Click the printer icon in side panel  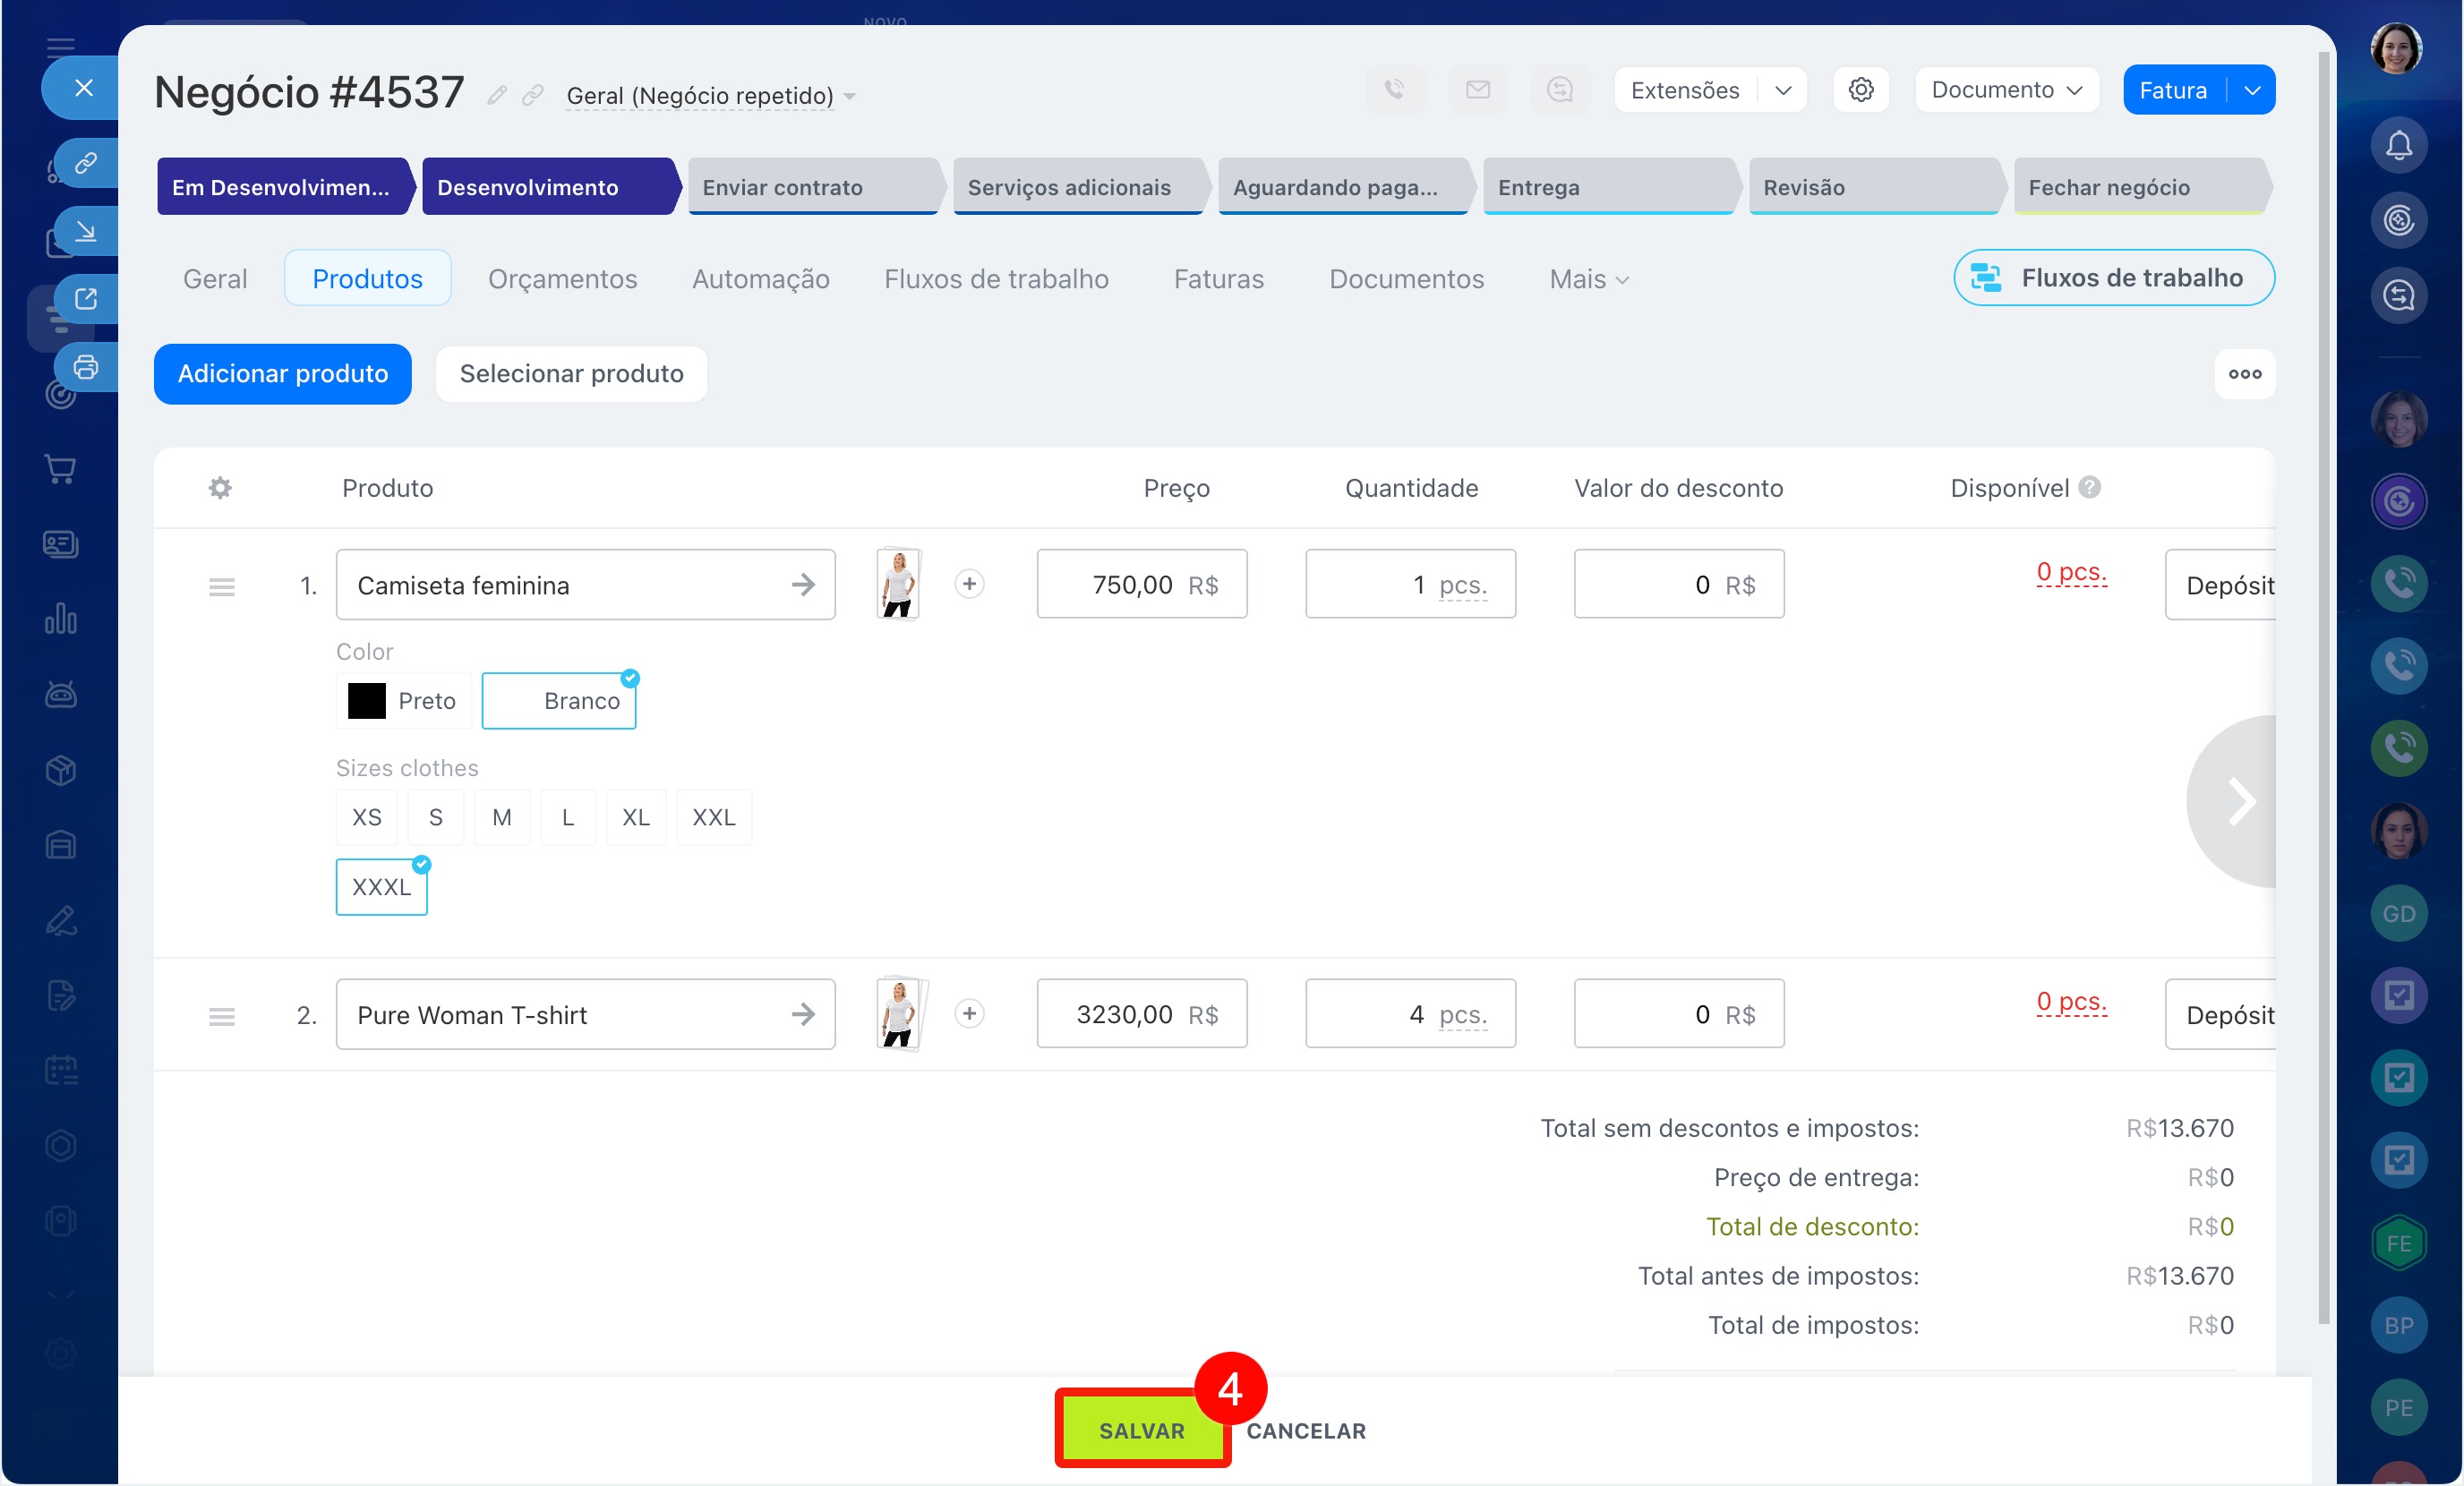86,367
